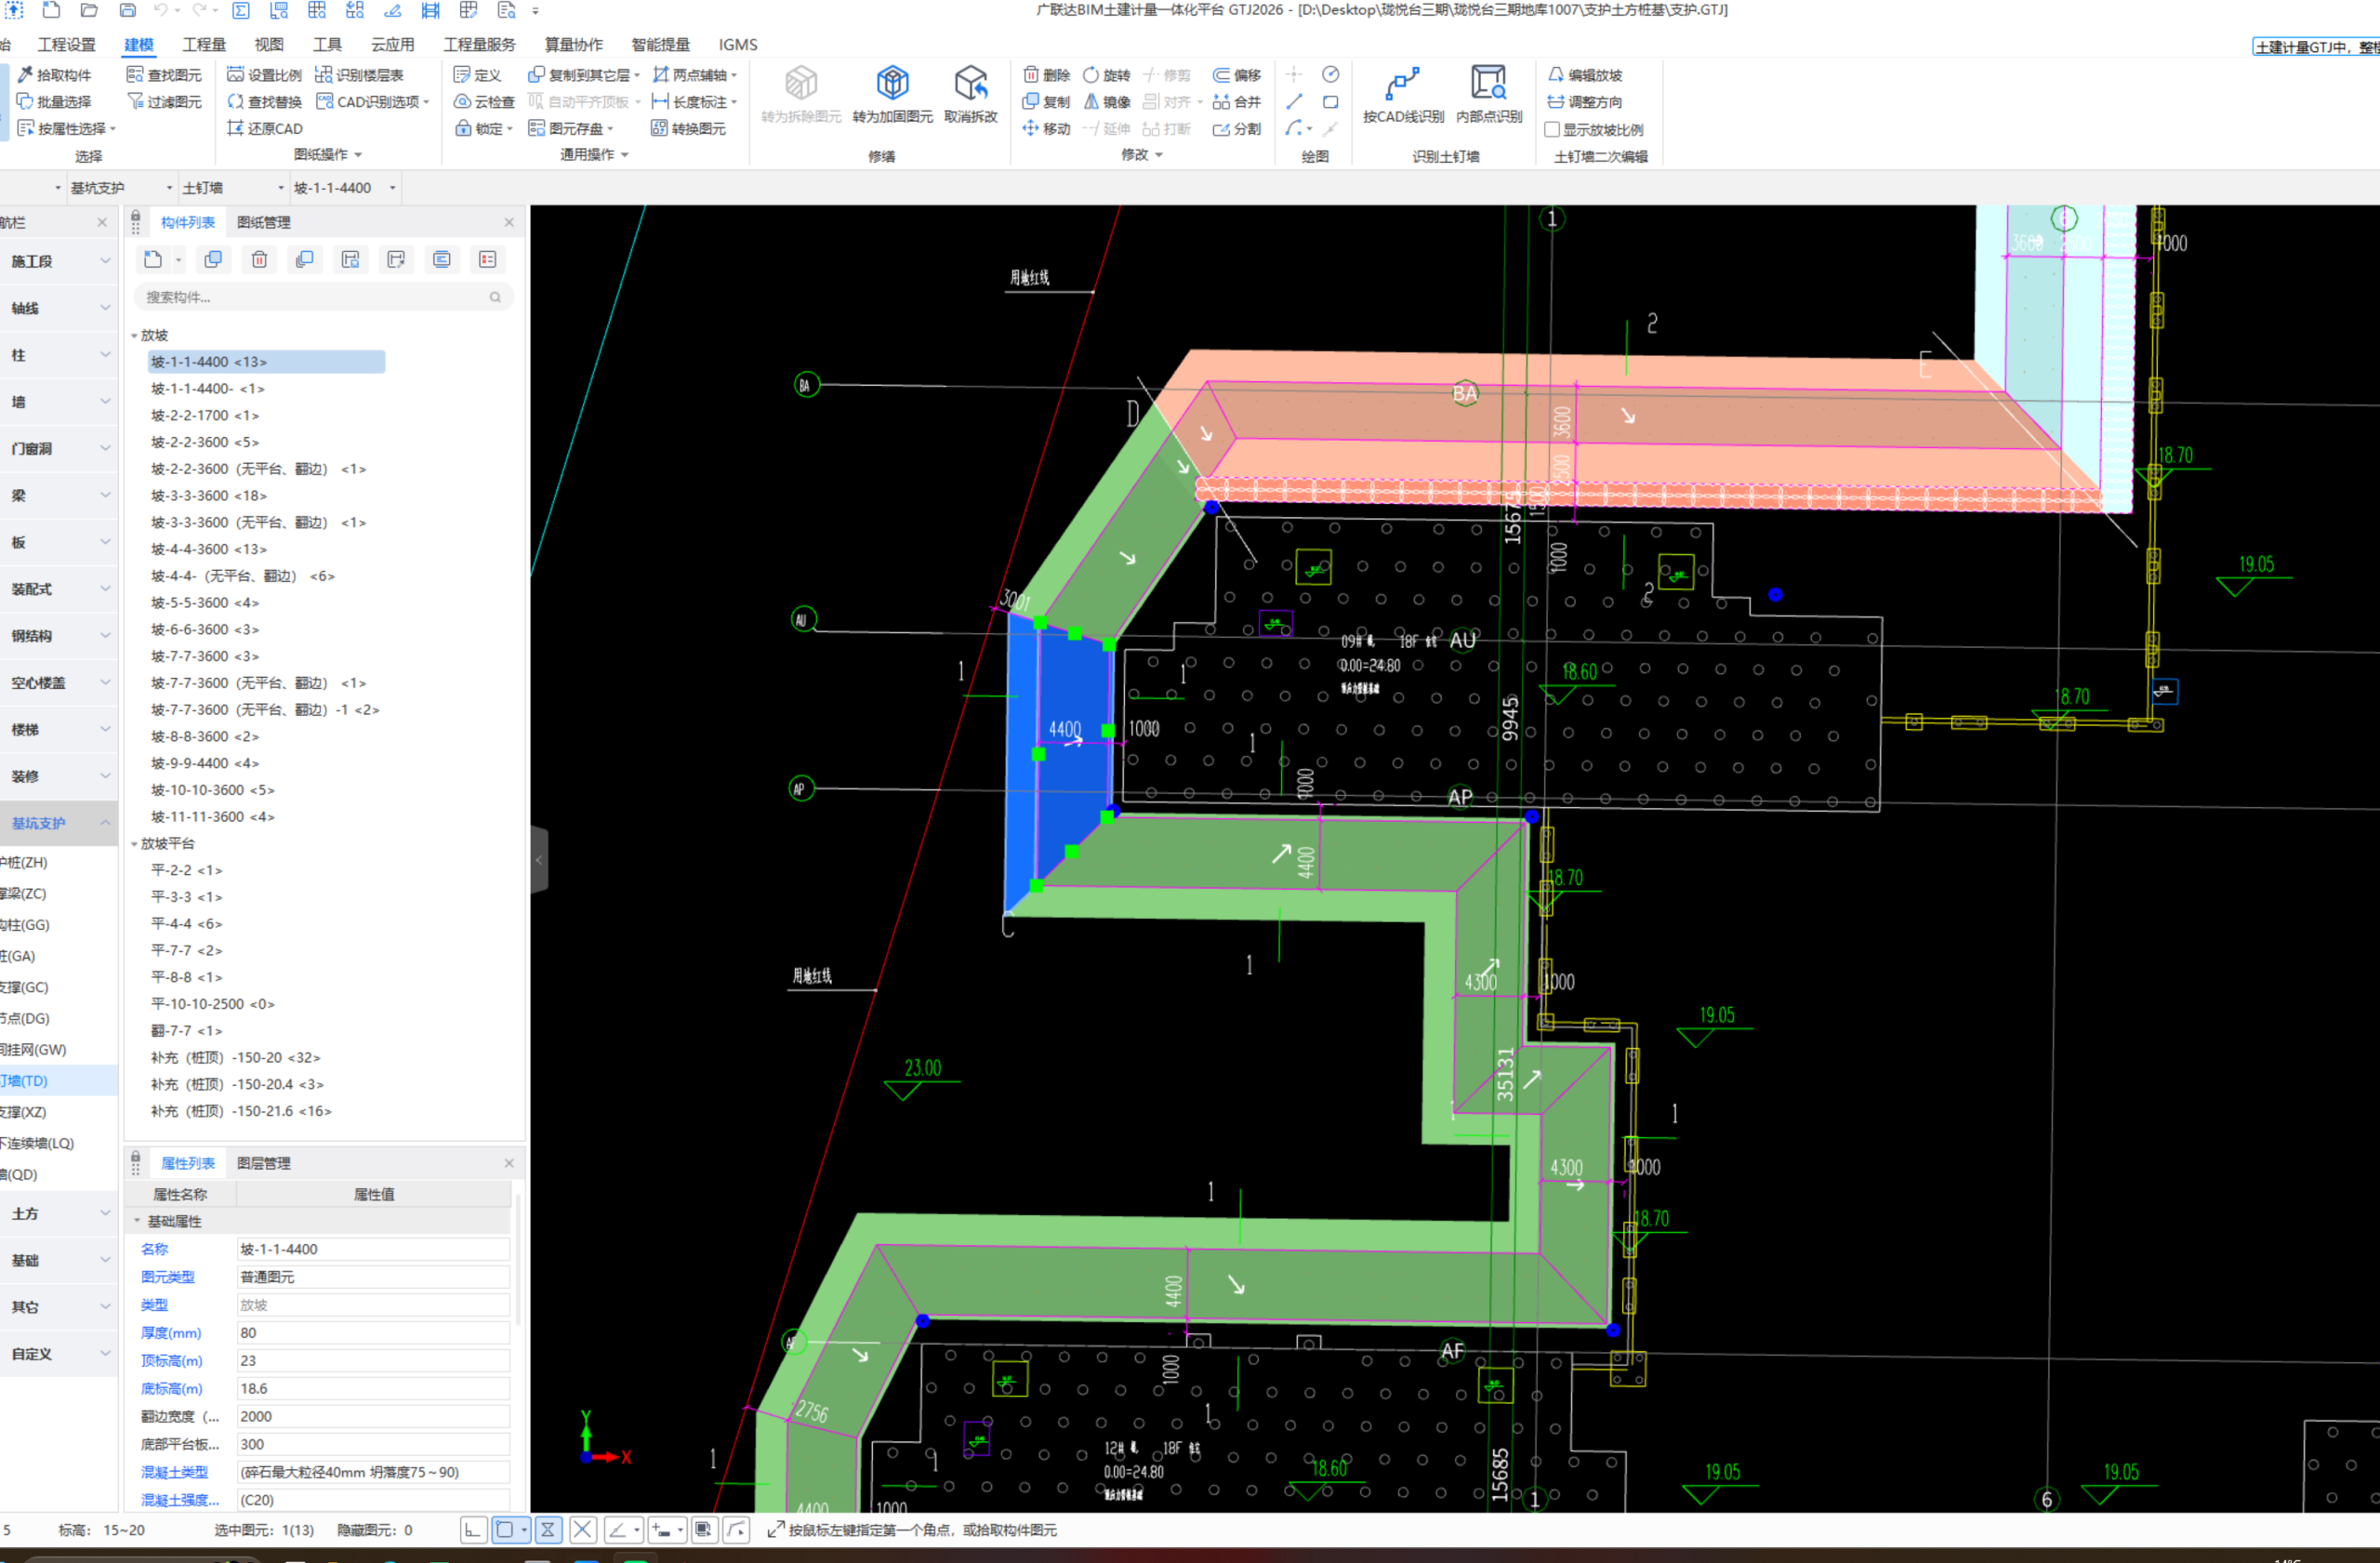Image resolution: width=2380 pixels, height=1563 pixels.
Task: Click the 取消拆改 icon
Action: (x=970, y=84)
